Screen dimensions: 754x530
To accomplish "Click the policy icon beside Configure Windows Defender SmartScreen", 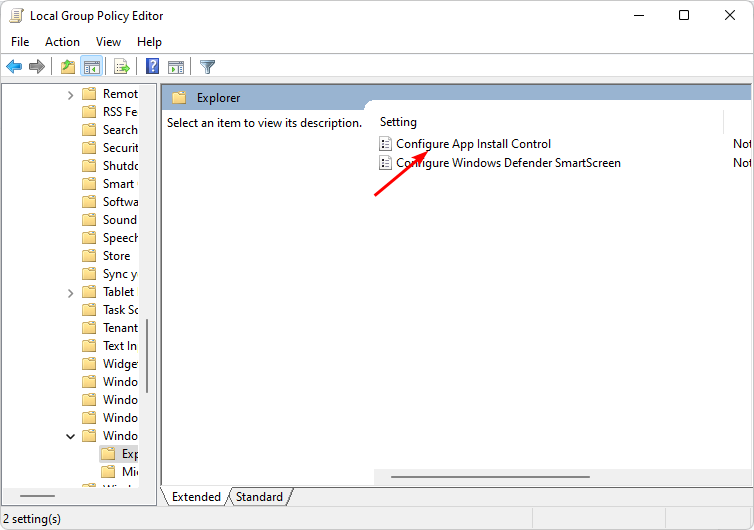I will (385, 163).
